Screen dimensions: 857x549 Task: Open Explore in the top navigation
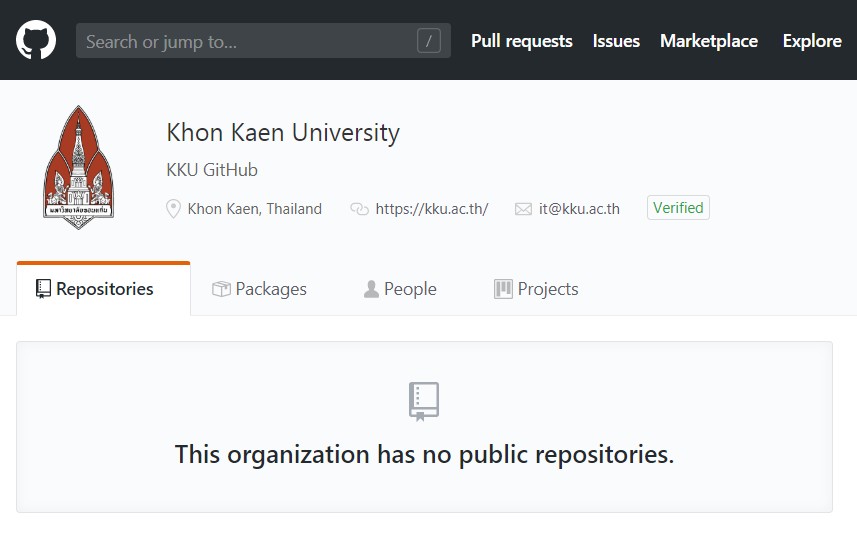[x=812, y=41]
